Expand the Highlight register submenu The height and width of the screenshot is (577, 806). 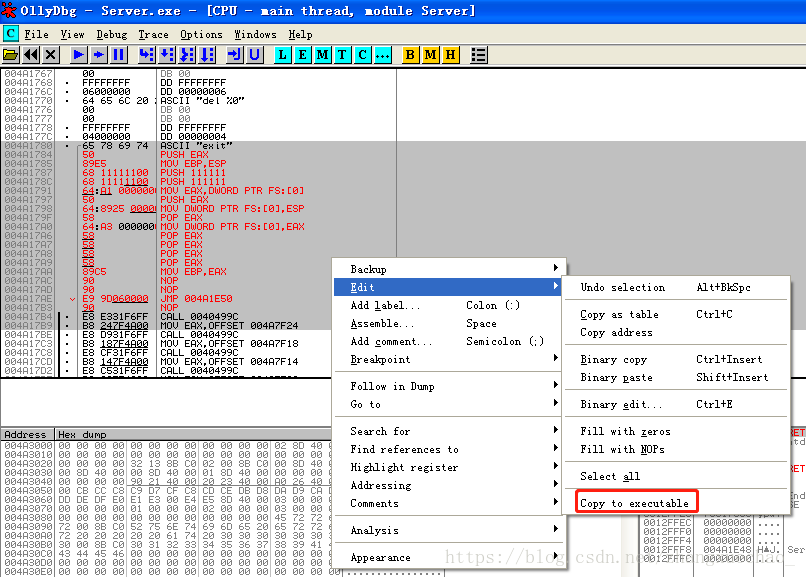(449, 467)
